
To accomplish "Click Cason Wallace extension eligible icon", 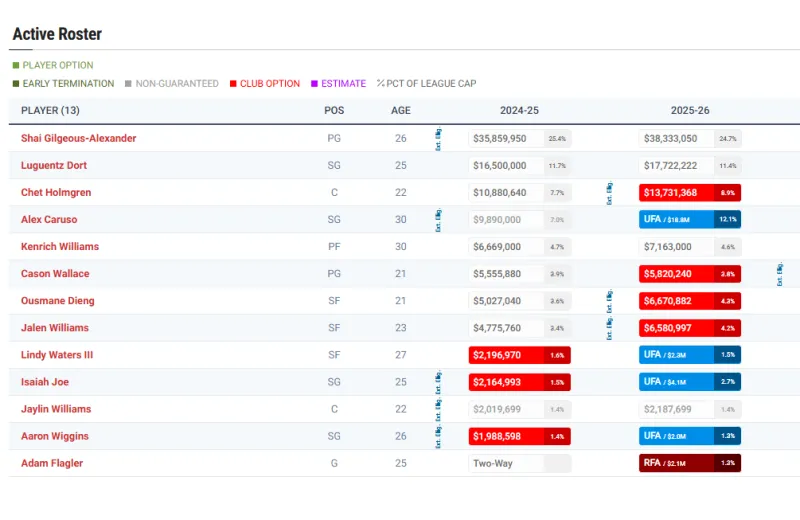I will coord(779,274).
